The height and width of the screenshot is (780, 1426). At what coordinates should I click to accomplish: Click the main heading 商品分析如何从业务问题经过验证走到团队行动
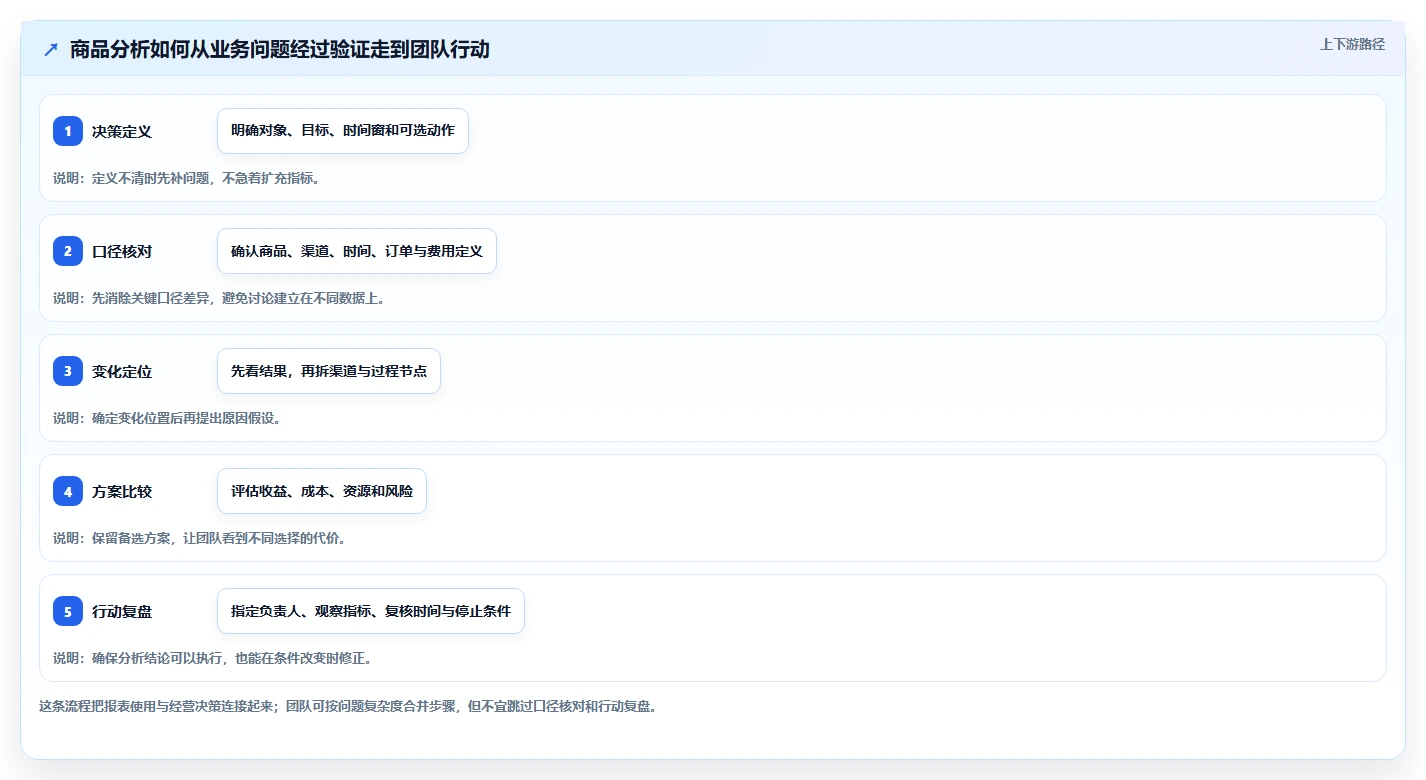pos(280,49)
